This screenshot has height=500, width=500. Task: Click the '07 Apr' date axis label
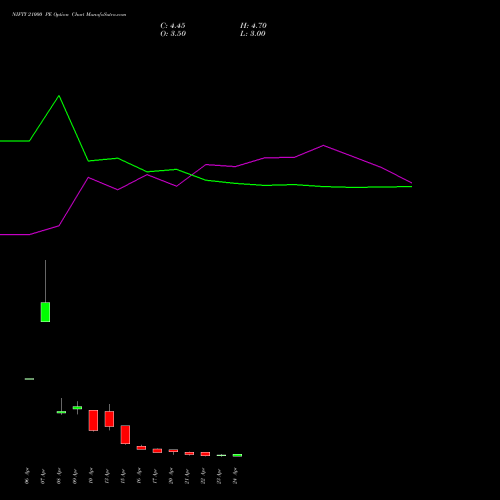pyautogui.click(x=43, y=476)
